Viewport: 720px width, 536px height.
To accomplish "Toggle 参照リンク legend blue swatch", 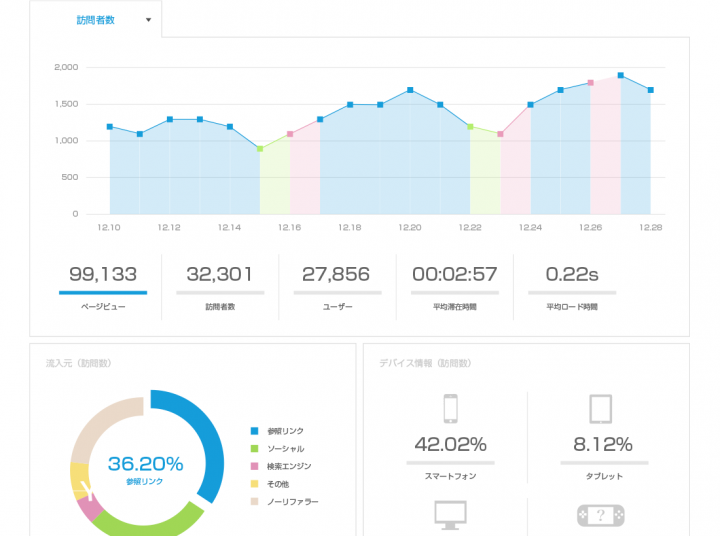I will 255,431.
